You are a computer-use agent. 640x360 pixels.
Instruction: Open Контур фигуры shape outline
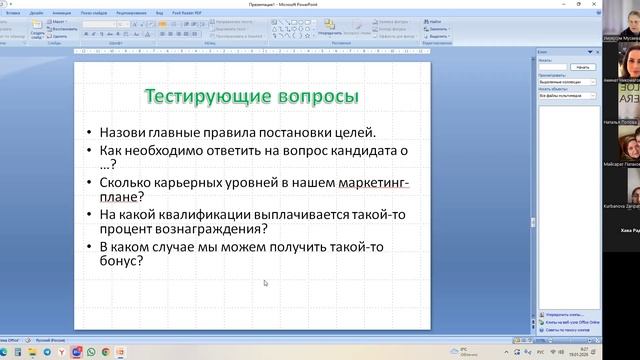click(391, 29)
